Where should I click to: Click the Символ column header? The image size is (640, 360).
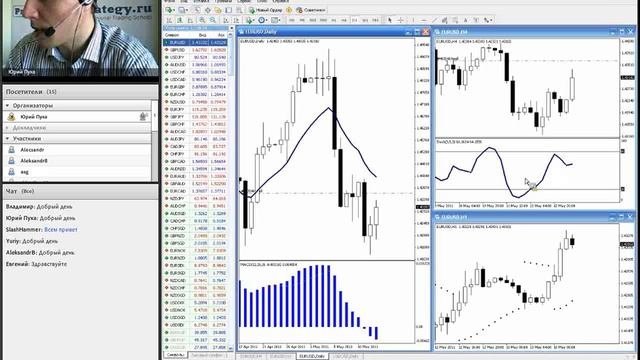click(172, 35)
